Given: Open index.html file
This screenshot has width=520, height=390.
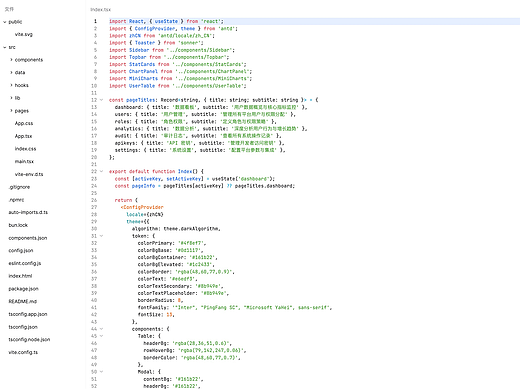Looking at the screenshot, I should pyautogui.click(x=20, y=276).
